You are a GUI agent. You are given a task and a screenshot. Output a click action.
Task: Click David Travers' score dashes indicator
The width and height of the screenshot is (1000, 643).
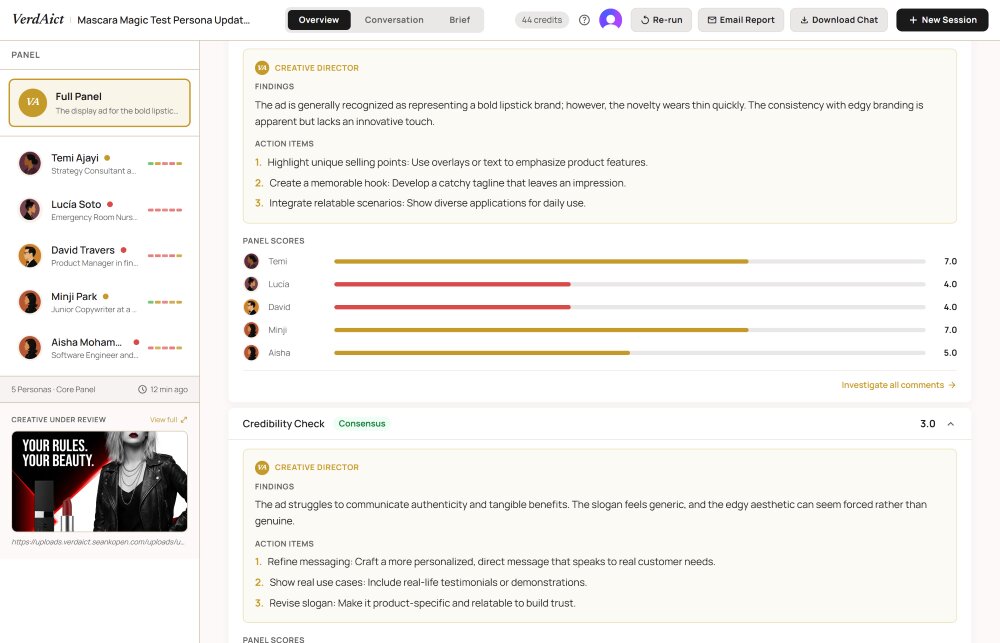click(x=165, y=256)
